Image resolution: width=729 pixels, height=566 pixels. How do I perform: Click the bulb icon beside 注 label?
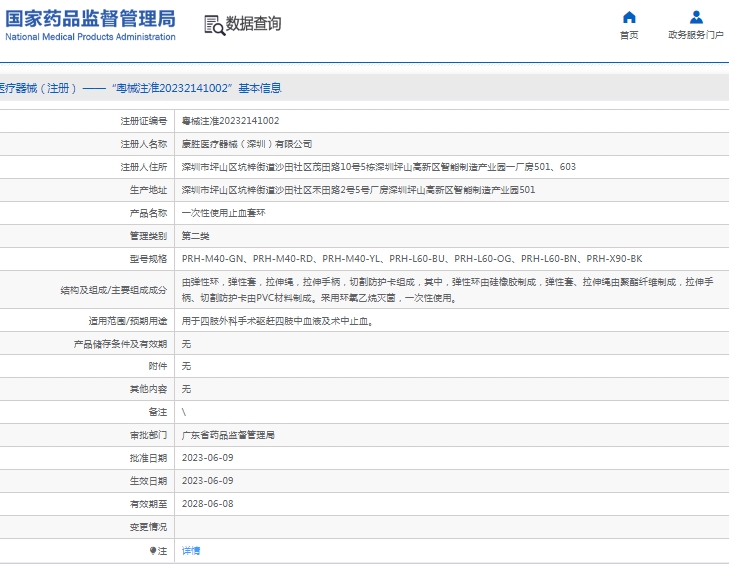click(153, 551)
